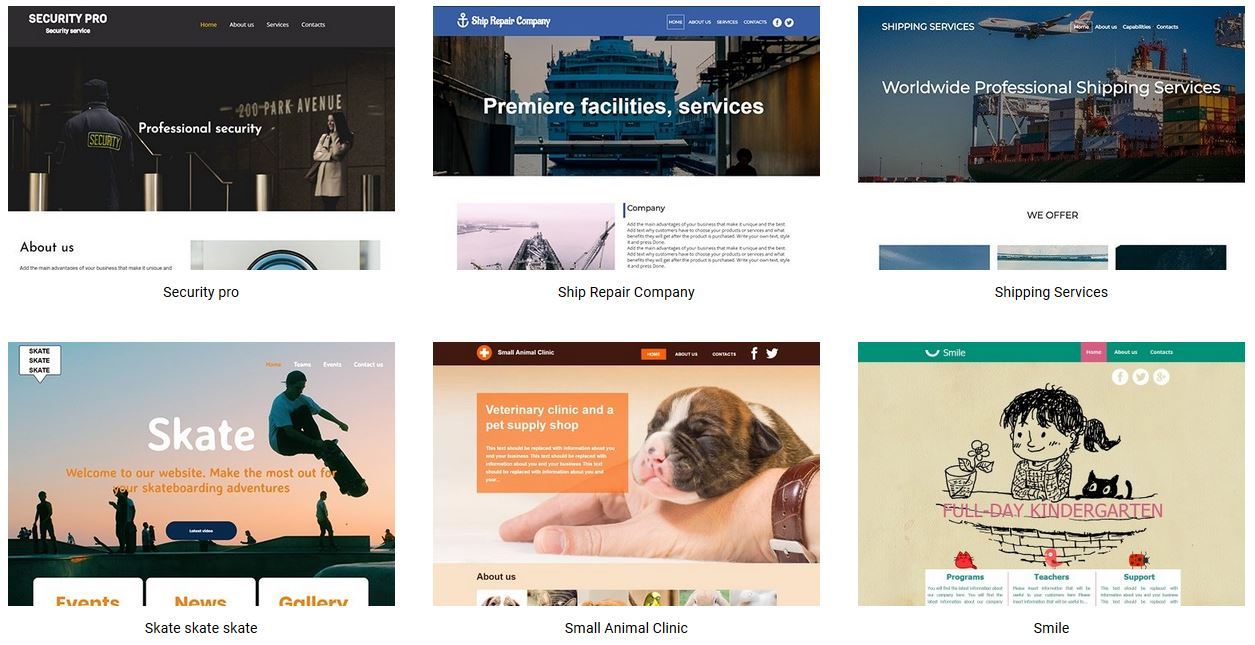Open the Security pro template title

click(x=201, y=292)
